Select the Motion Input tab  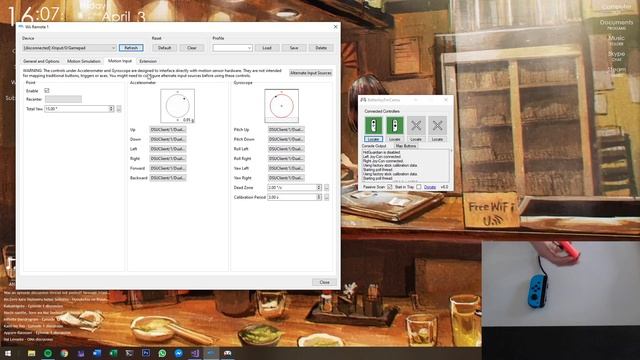pyautogui.click(x=120, y=61)
